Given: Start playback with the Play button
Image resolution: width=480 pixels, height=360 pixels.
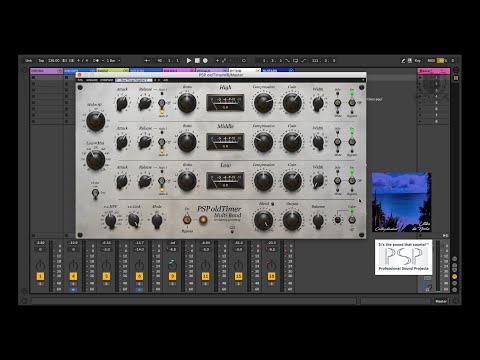Looking at the screenshot, I should 189,60.
